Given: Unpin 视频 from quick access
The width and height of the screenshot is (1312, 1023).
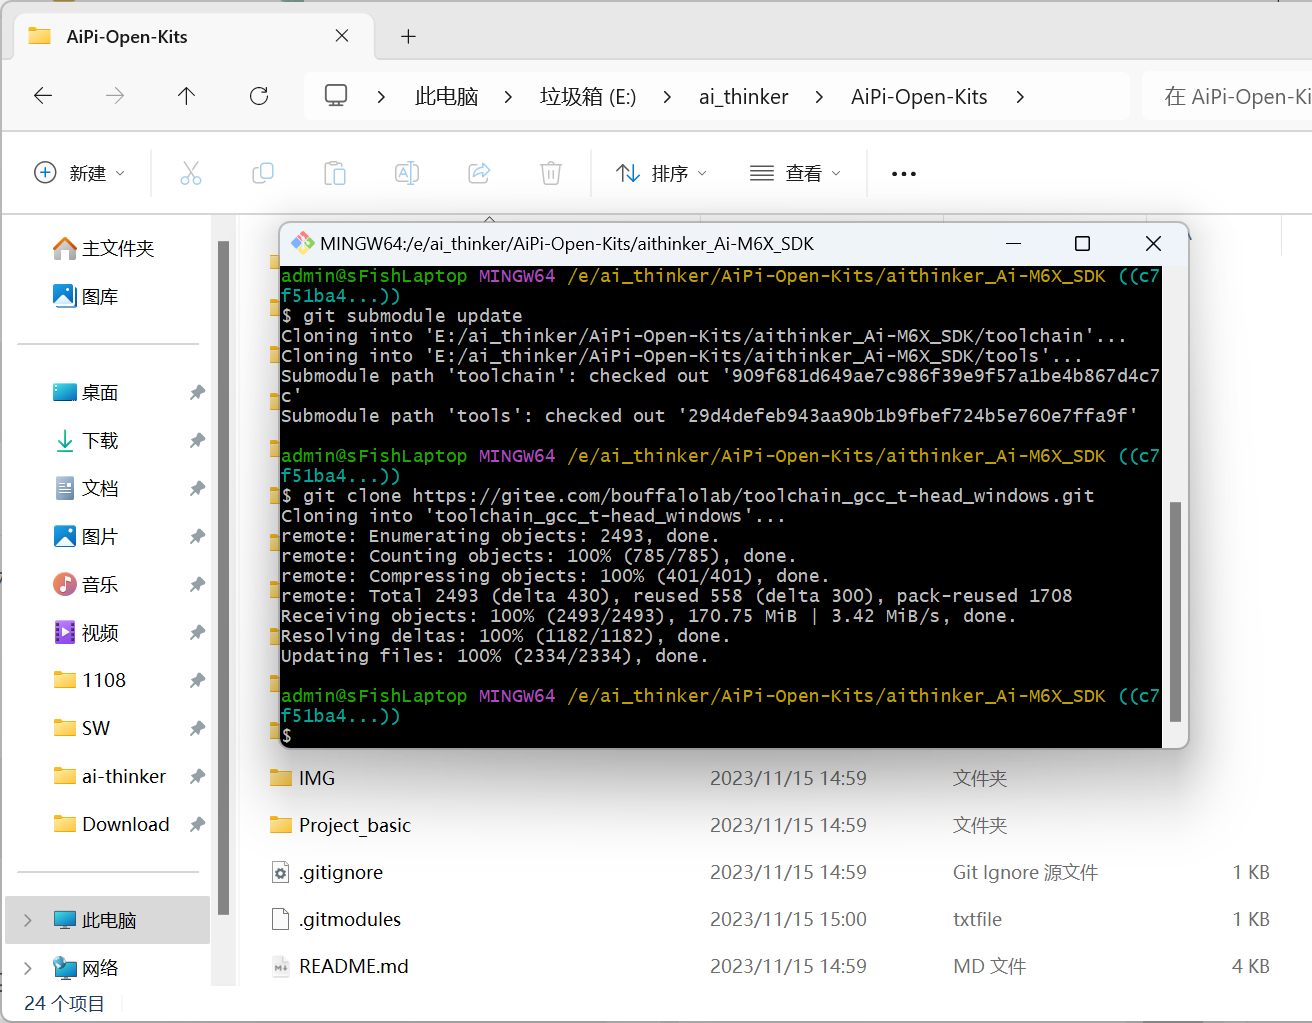Looking at the screenshot, I should click(x=197, y=633).
